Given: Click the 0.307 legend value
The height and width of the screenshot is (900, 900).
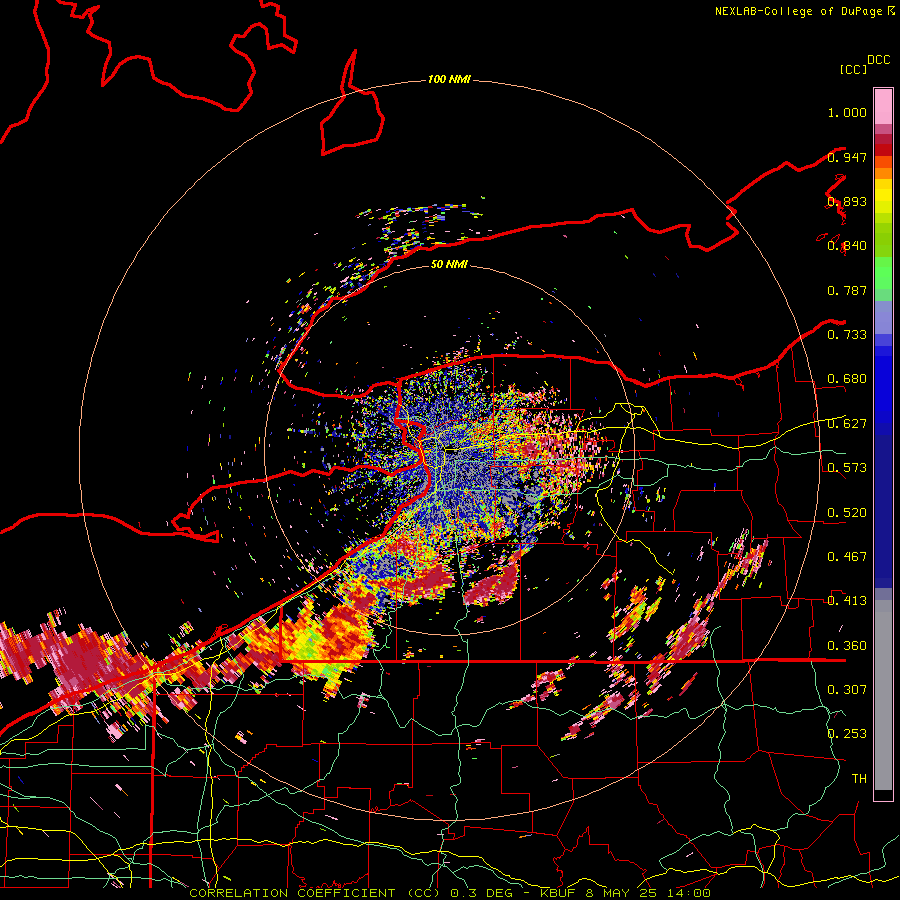Looking at the screenshot, I should 847,690.
